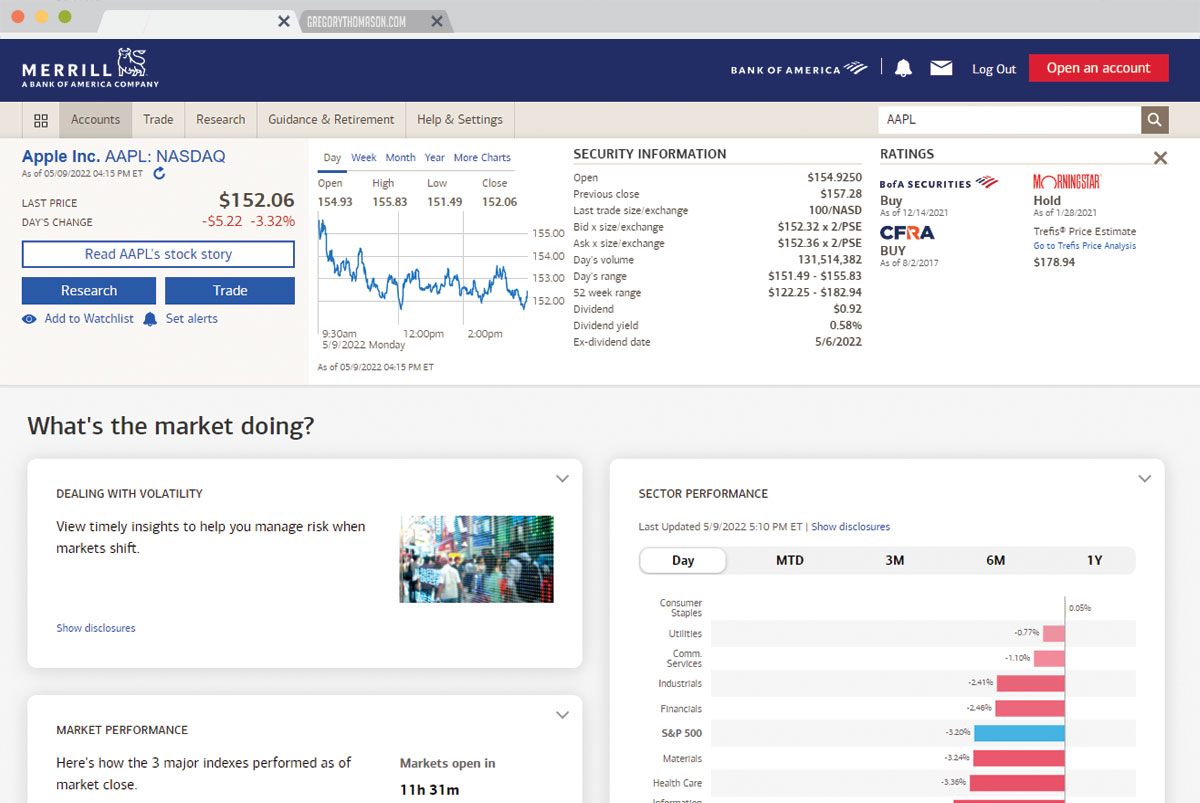Open the Trade menu
1200x803 pixels.
click(158, 120)
